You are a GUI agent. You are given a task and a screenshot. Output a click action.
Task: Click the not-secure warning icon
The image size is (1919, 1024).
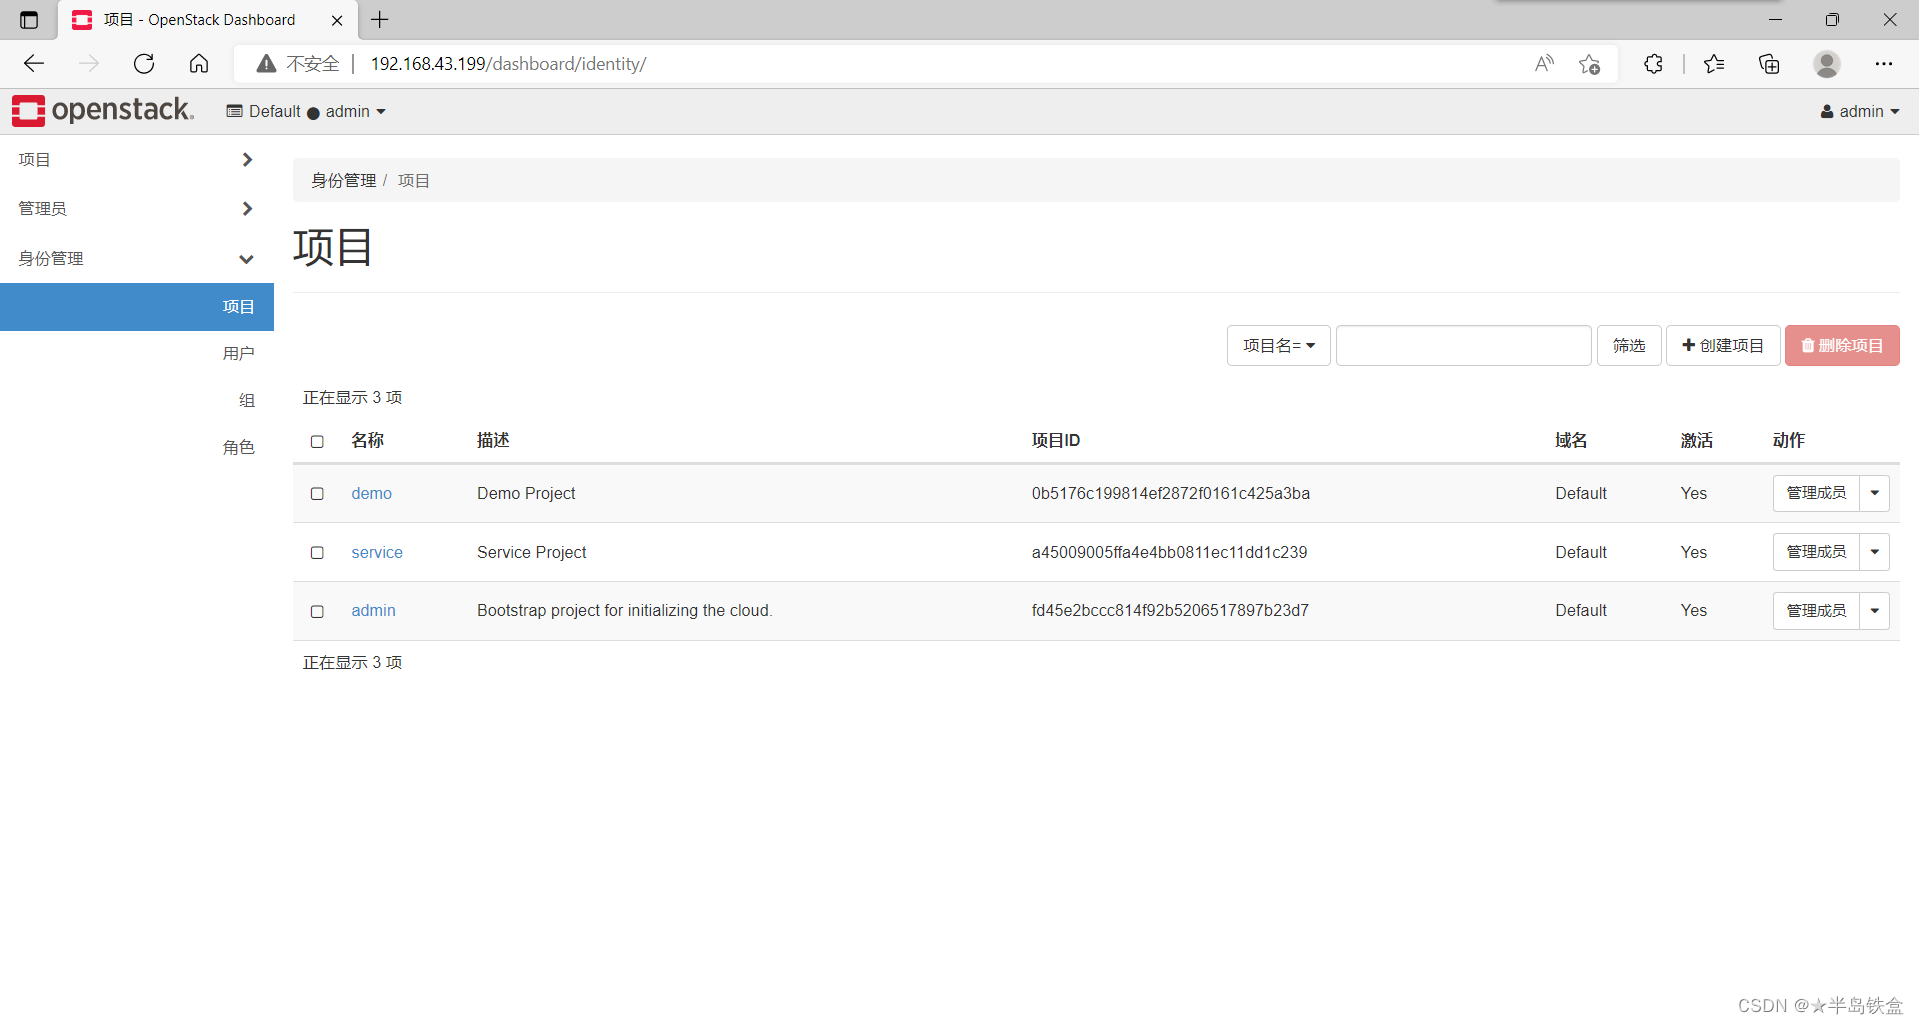pyautogui.click(x=266, y=64)
